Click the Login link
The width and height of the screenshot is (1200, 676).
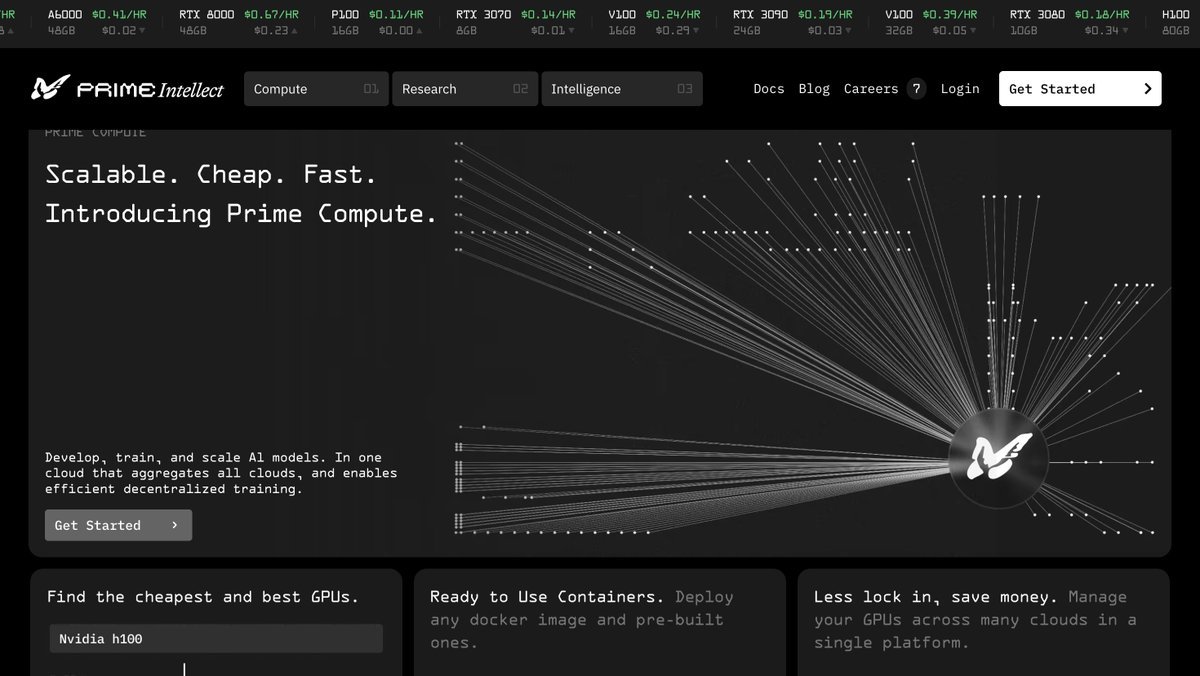(x=959, y=89)
